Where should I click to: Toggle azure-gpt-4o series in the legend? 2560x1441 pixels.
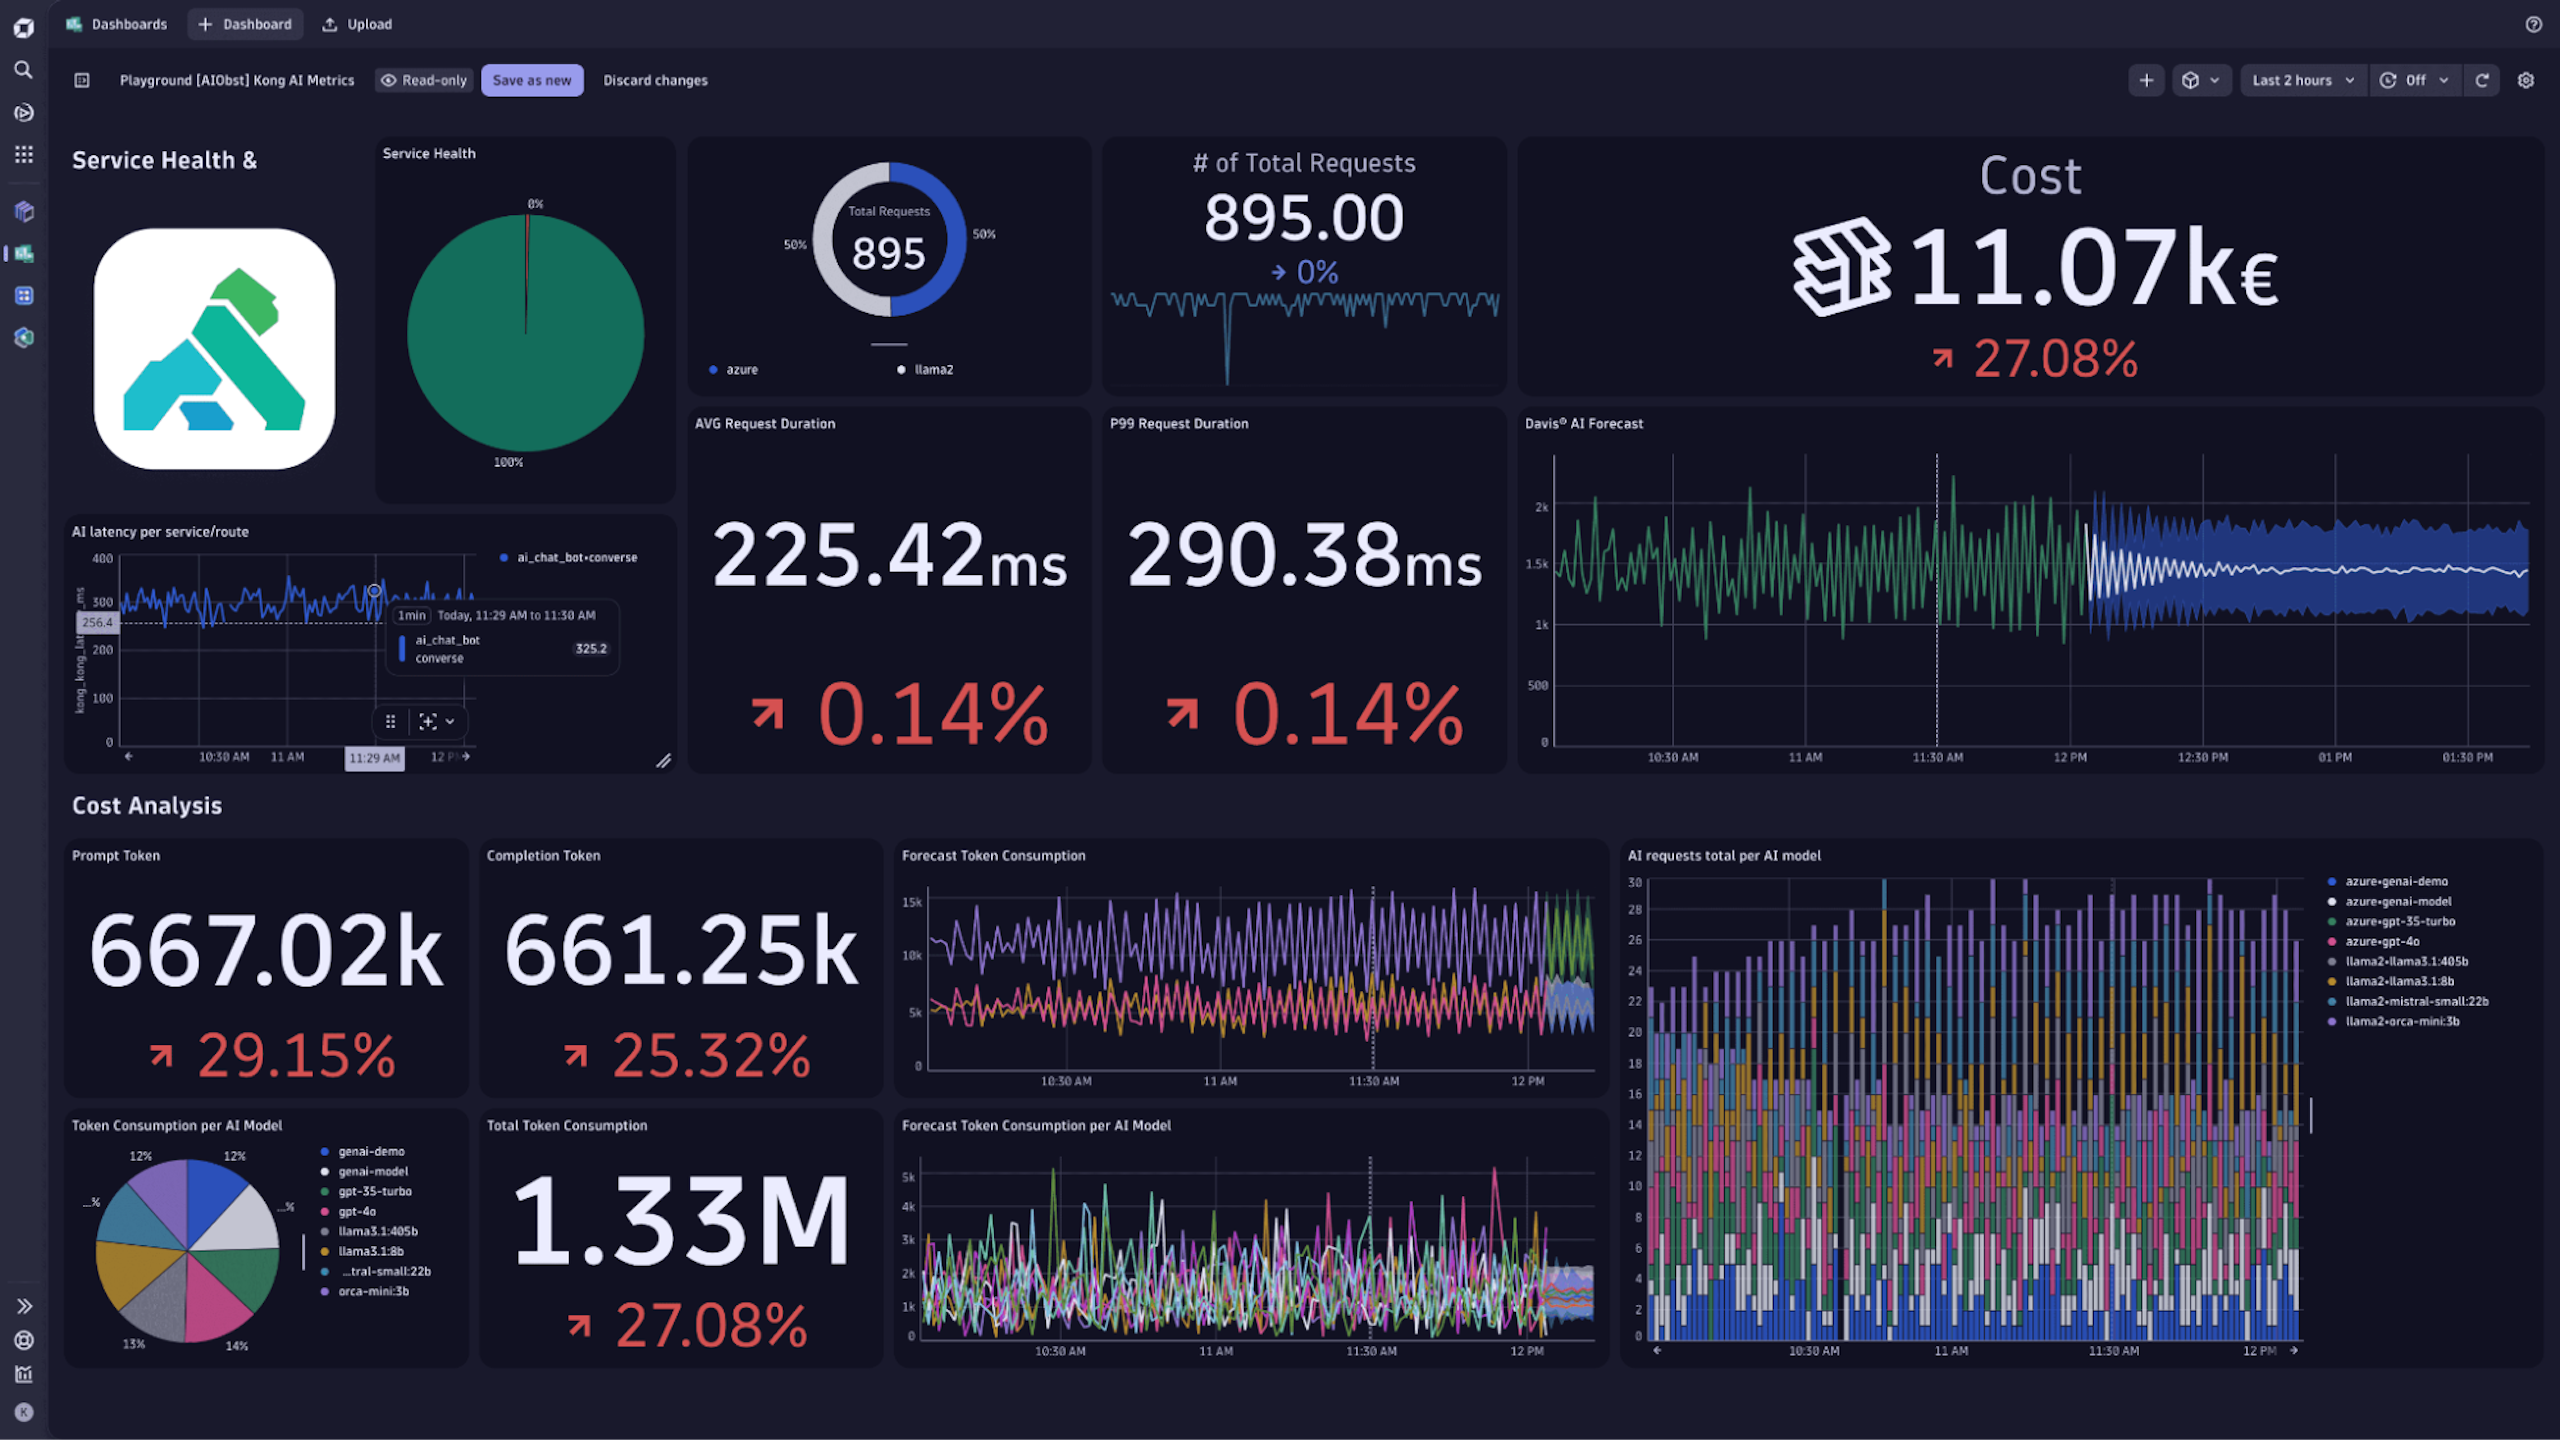(2382, 941)
